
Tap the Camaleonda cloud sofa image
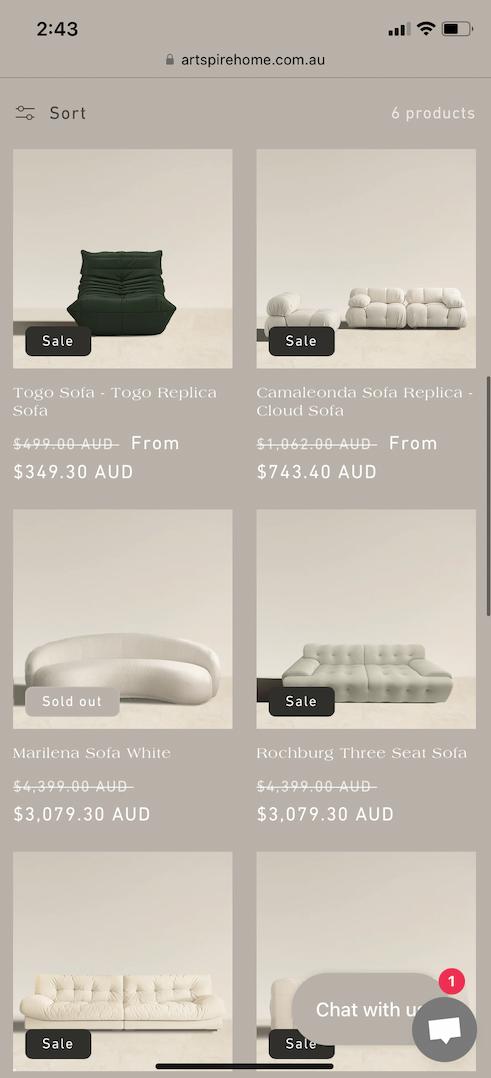click(x=366, y=258)
